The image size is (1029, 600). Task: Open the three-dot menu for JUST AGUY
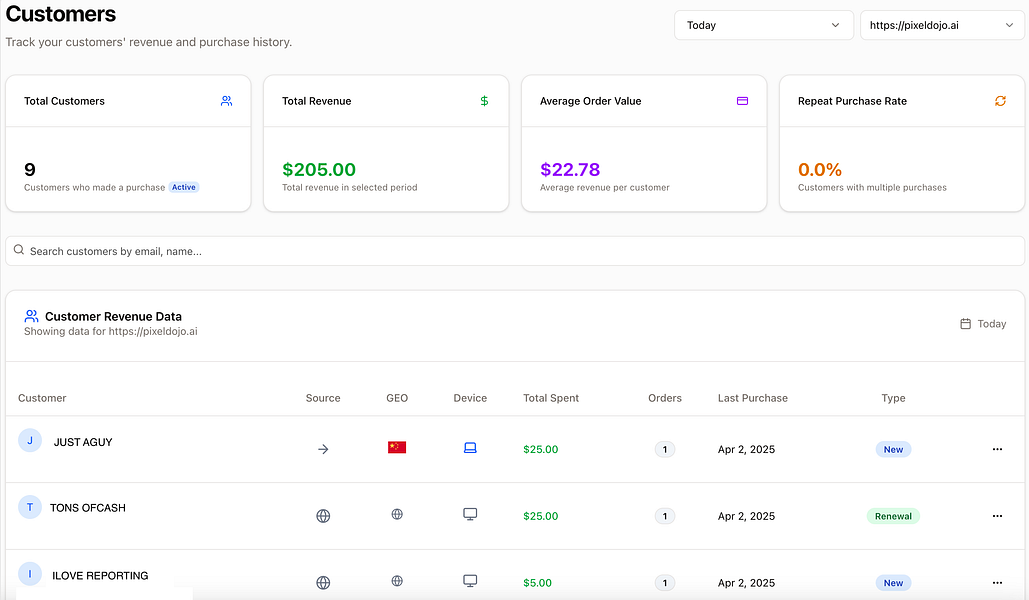997,449
